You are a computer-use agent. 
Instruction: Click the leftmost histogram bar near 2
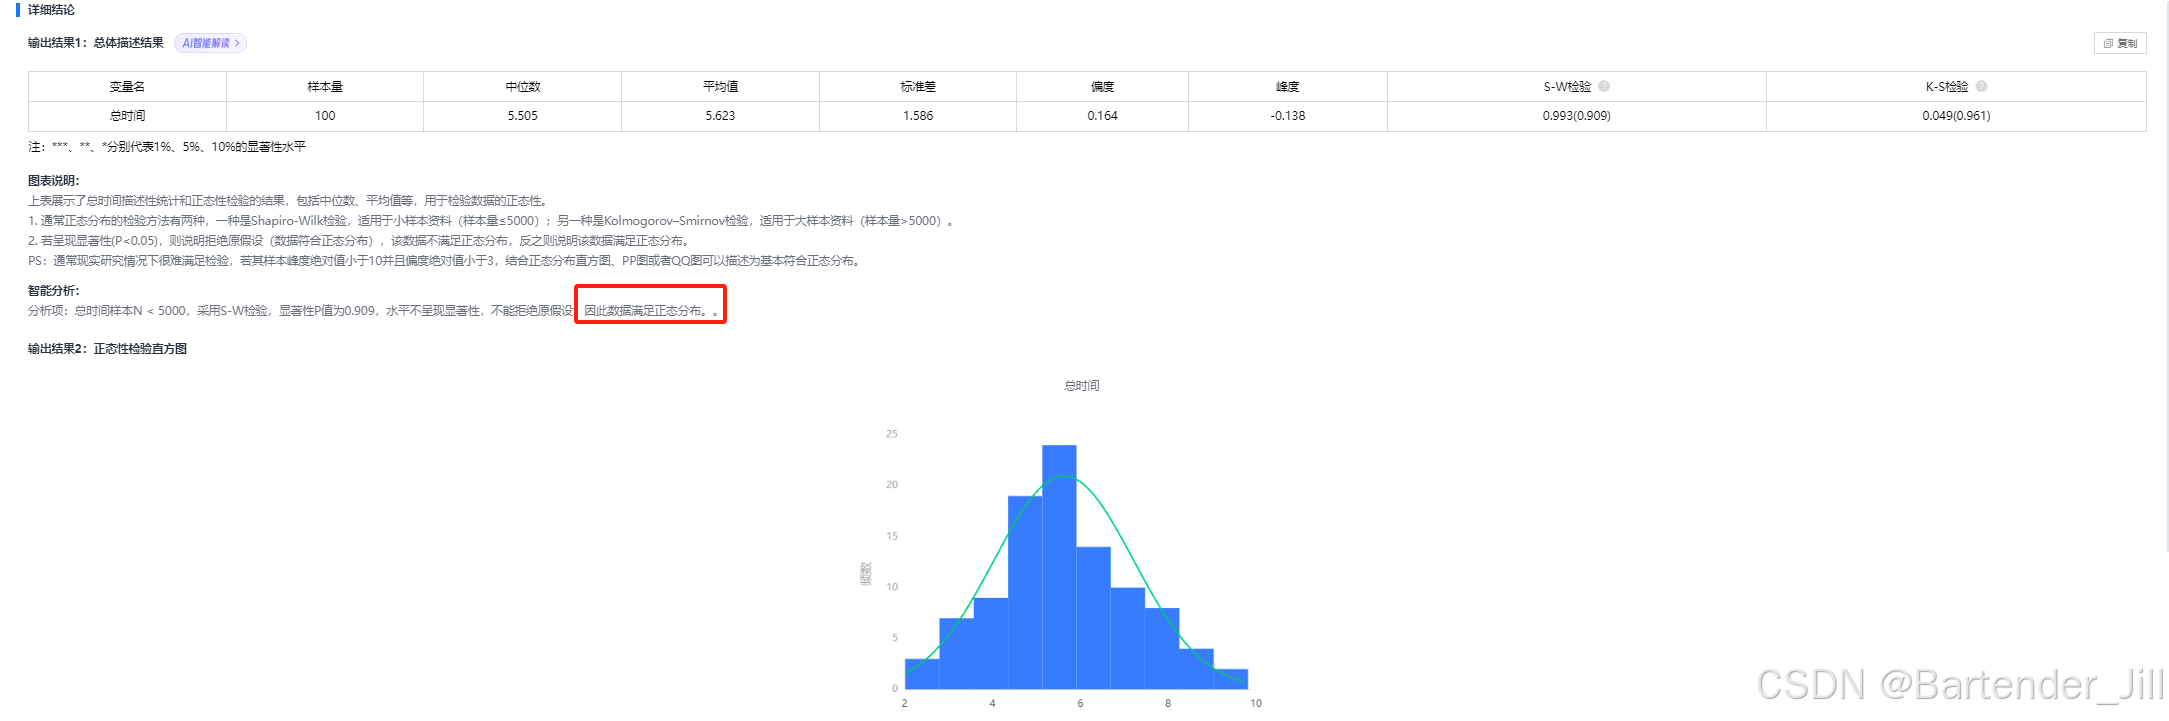coord(922,674)
